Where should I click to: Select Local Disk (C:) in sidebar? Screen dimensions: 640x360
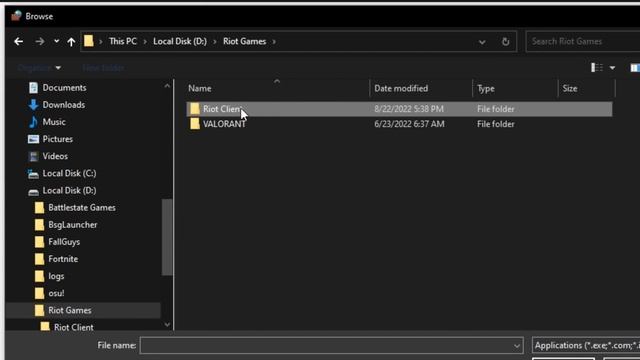(69, 173)
